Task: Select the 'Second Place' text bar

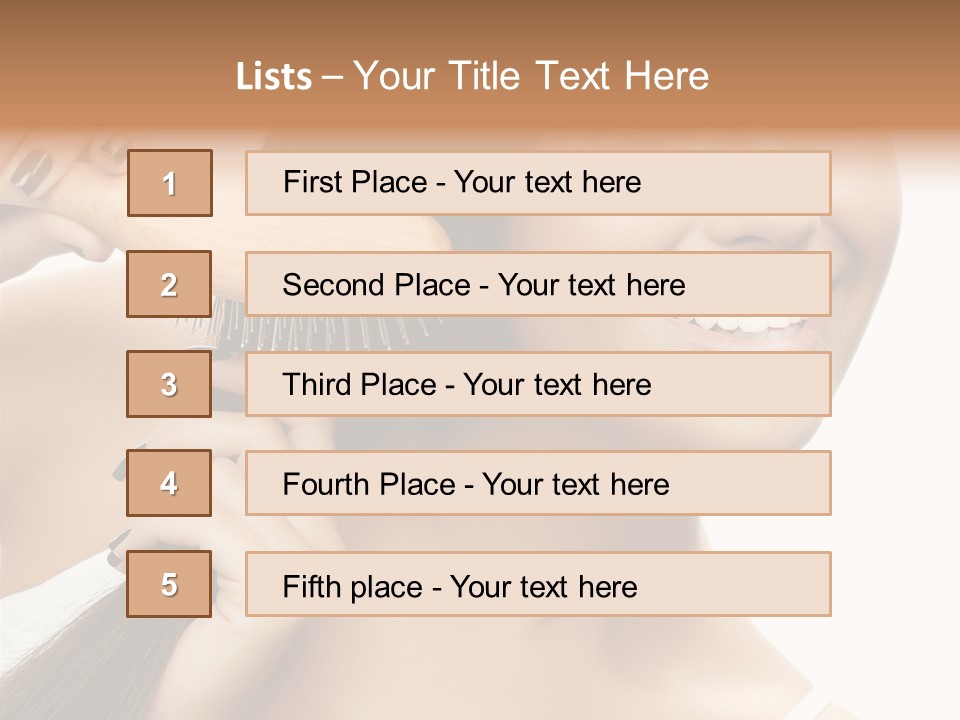Action: [x=538, y=284]
